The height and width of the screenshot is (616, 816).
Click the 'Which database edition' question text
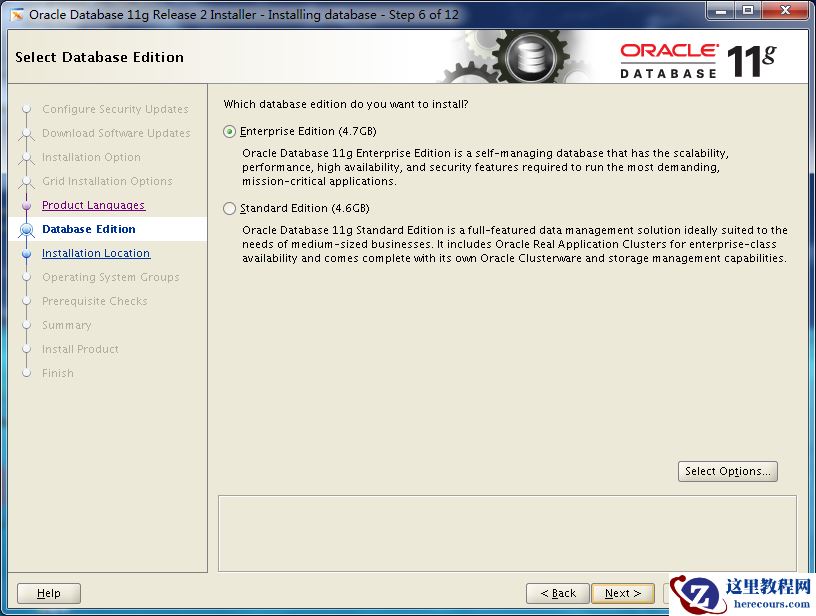pos(346,104)
